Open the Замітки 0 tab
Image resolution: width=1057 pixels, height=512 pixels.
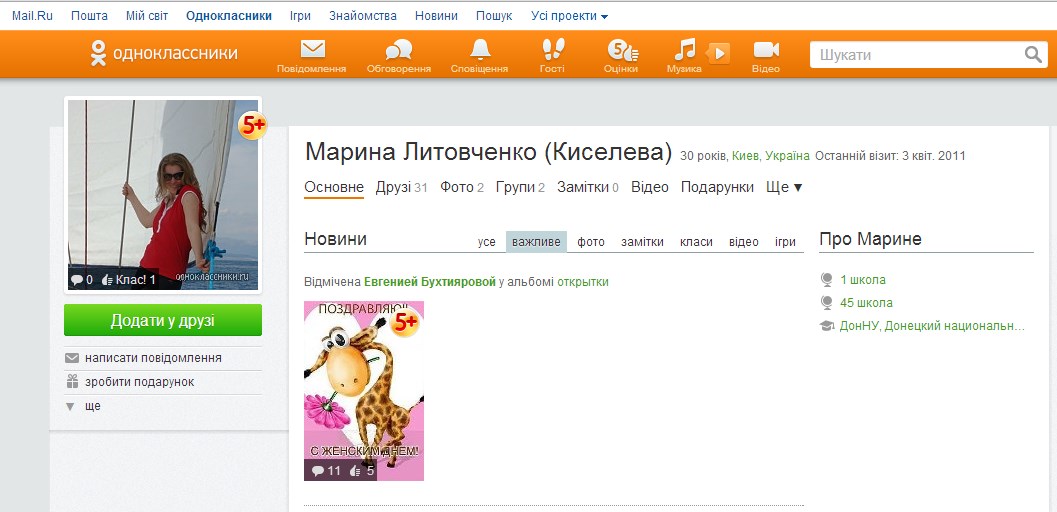pos(588,187)
